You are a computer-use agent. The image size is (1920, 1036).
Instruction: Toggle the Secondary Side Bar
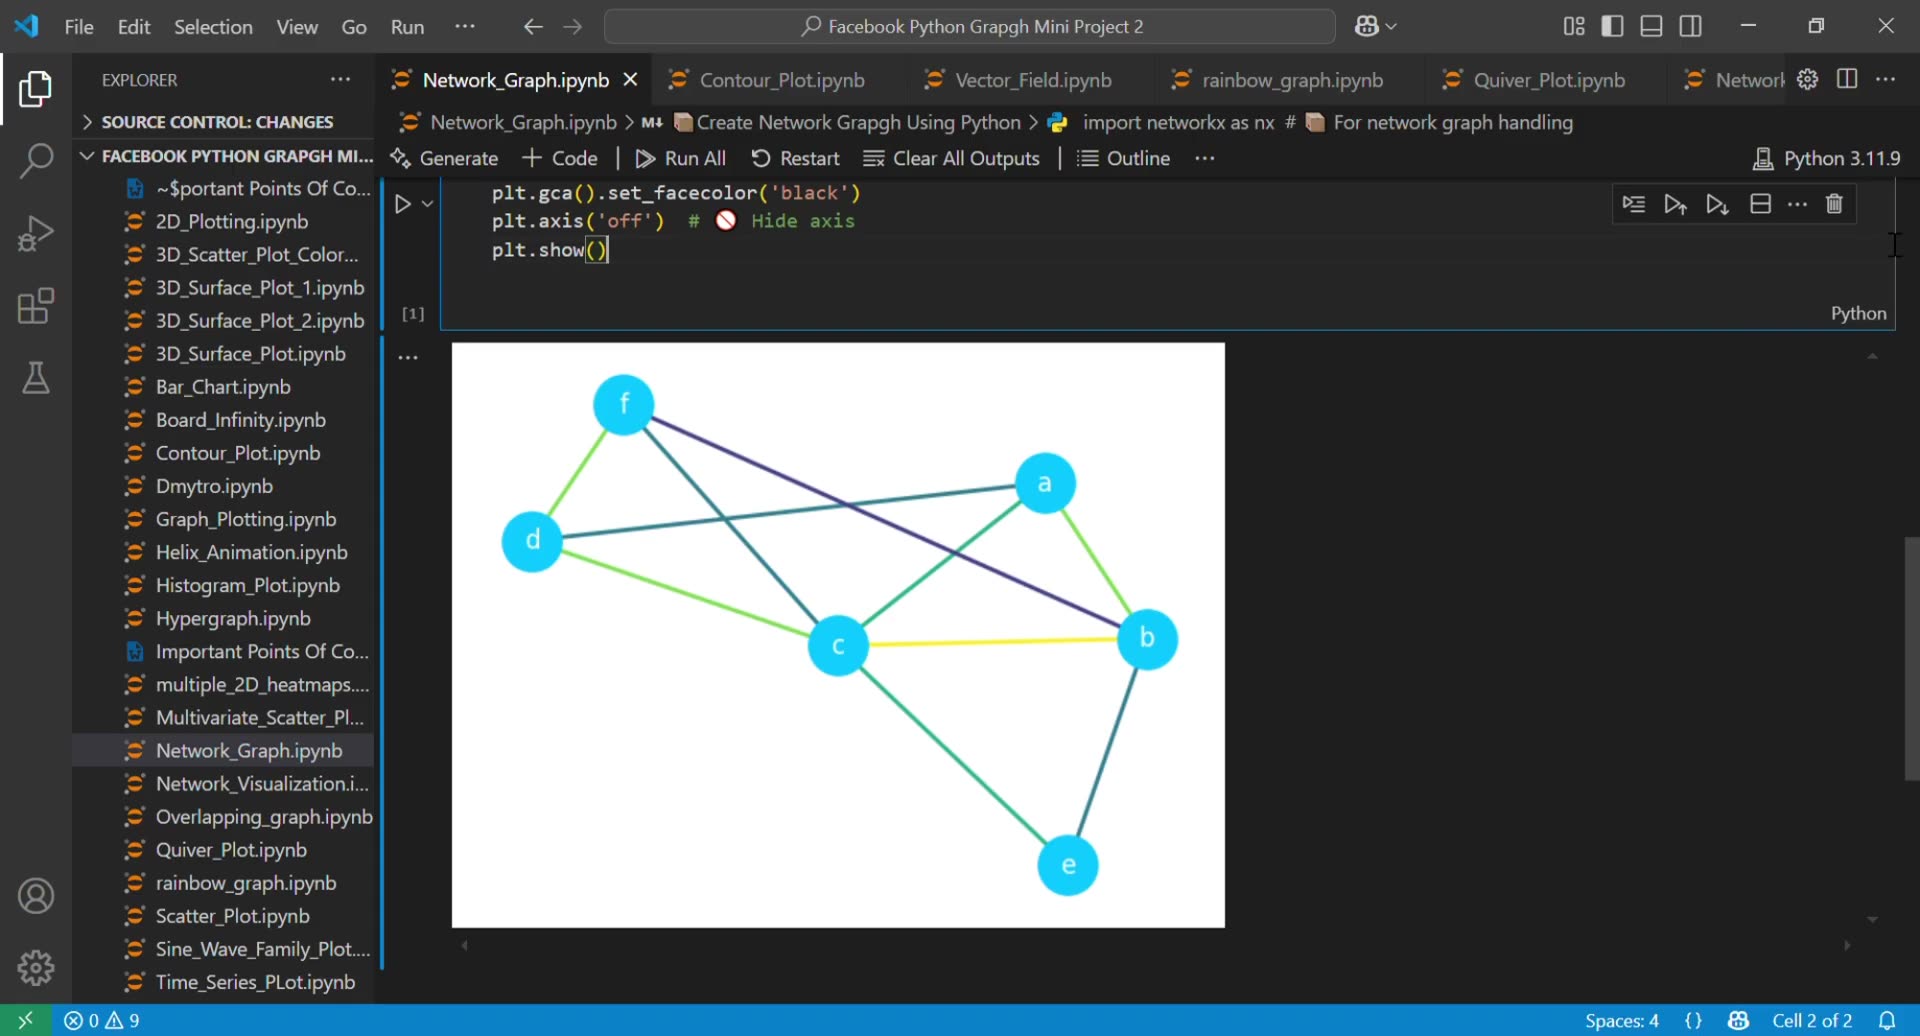coord(1690,26)
